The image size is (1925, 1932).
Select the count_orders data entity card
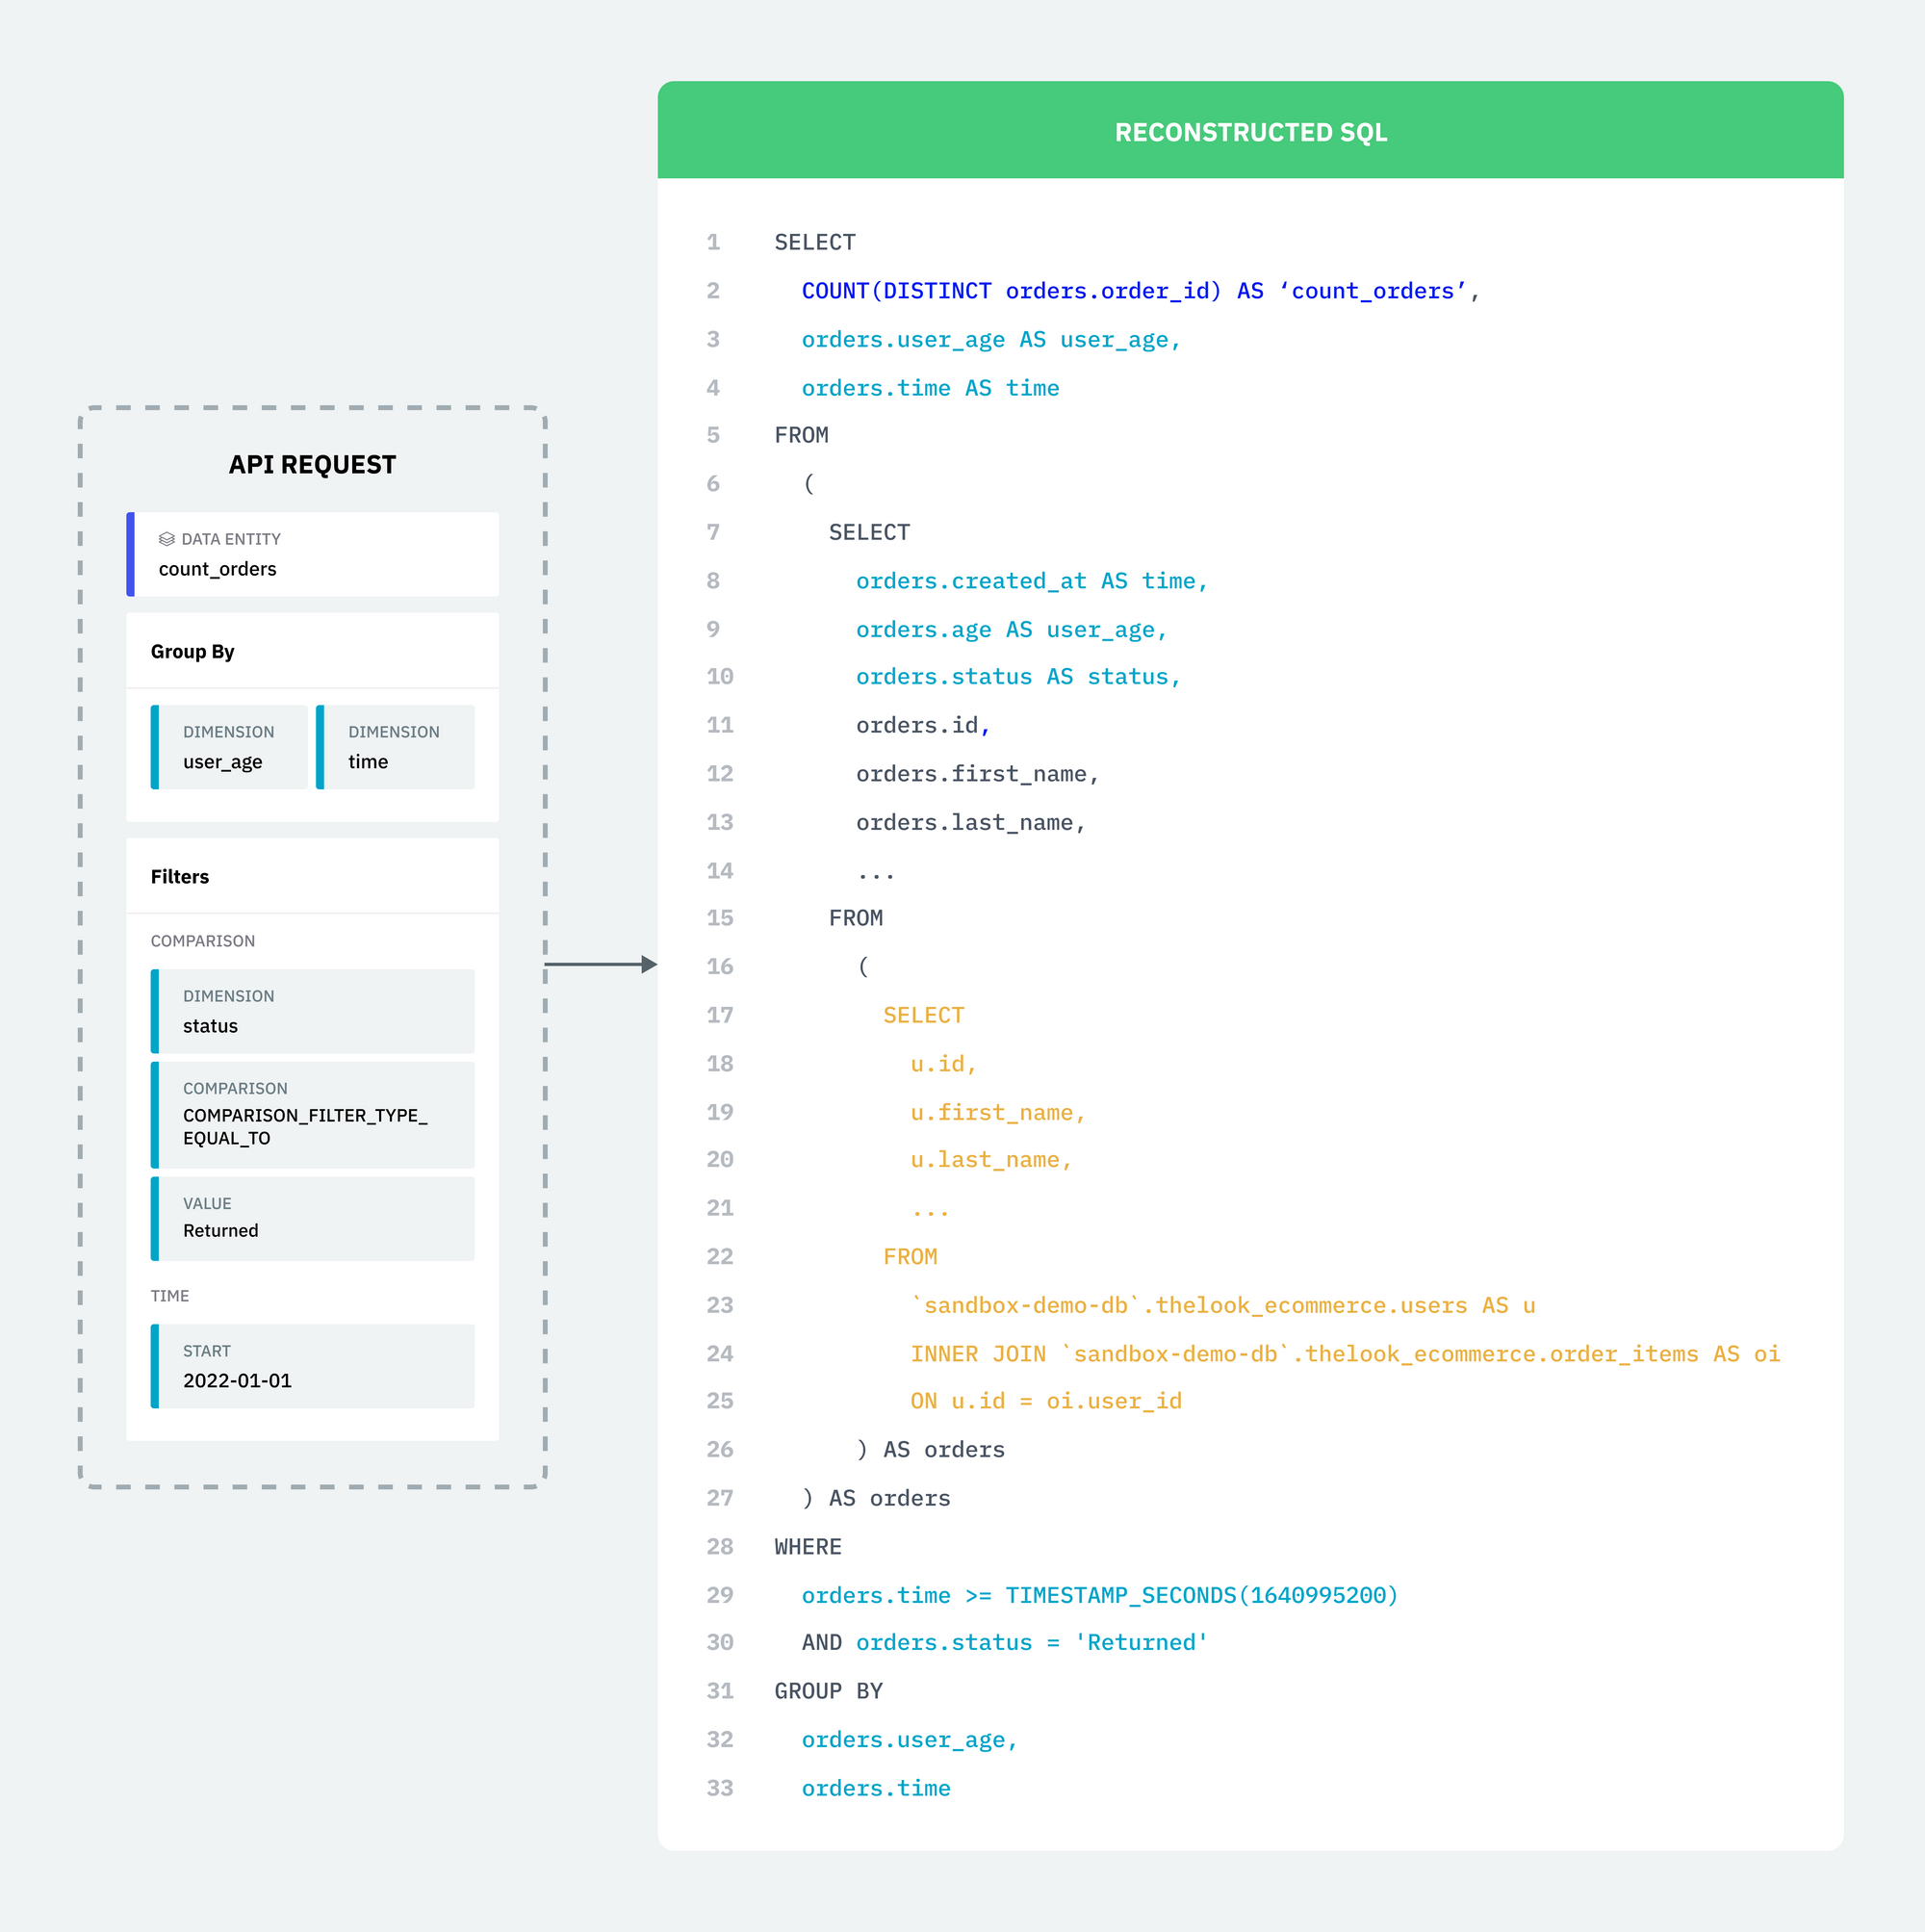pyautogui.click(x=315, y=555)
